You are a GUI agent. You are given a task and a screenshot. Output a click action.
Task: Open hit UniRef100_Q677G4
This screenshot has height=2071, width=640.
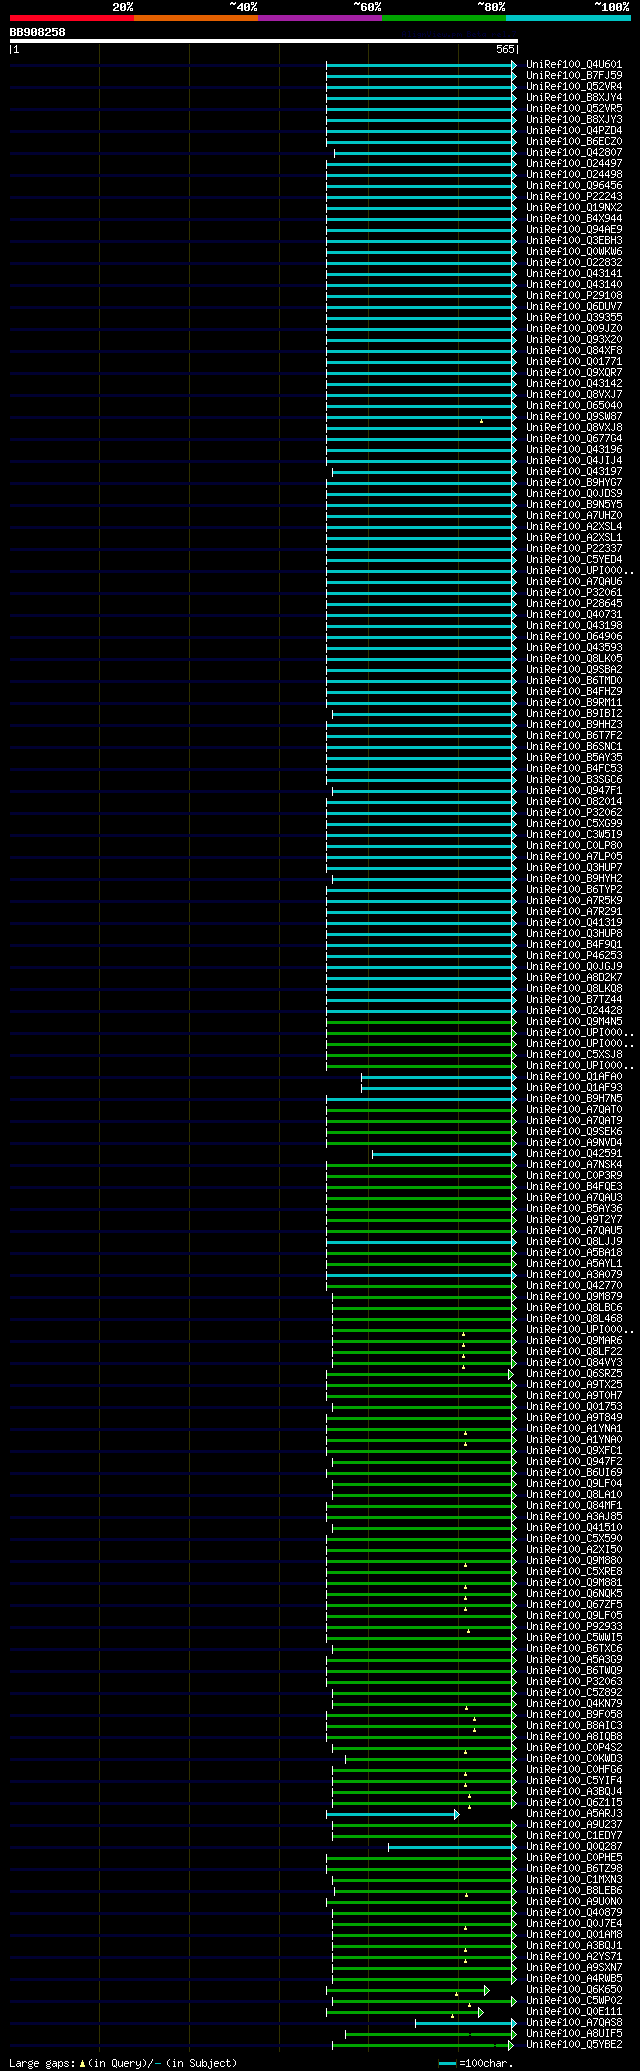(x=574, y=438)
